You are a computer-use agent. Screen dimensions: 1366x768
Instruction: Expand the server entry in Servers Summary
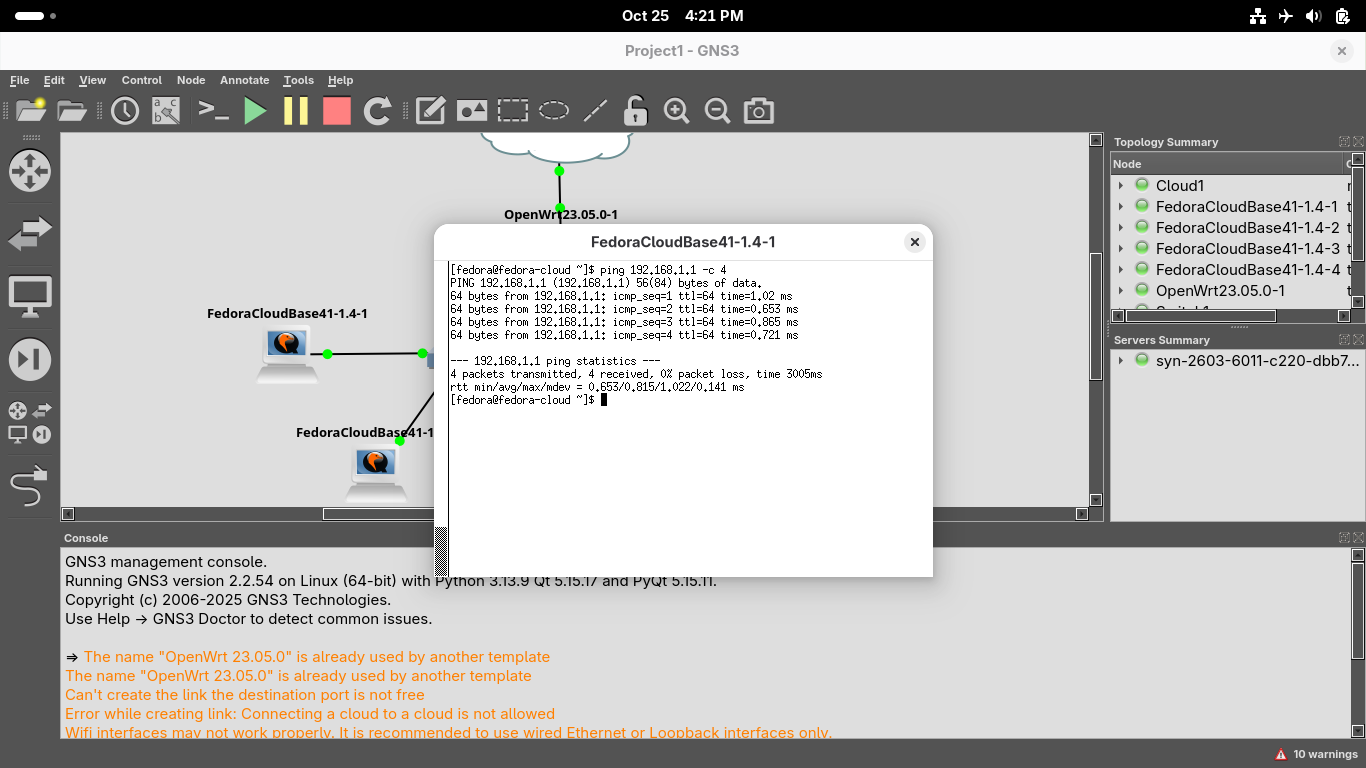(x=1121, y=361)
